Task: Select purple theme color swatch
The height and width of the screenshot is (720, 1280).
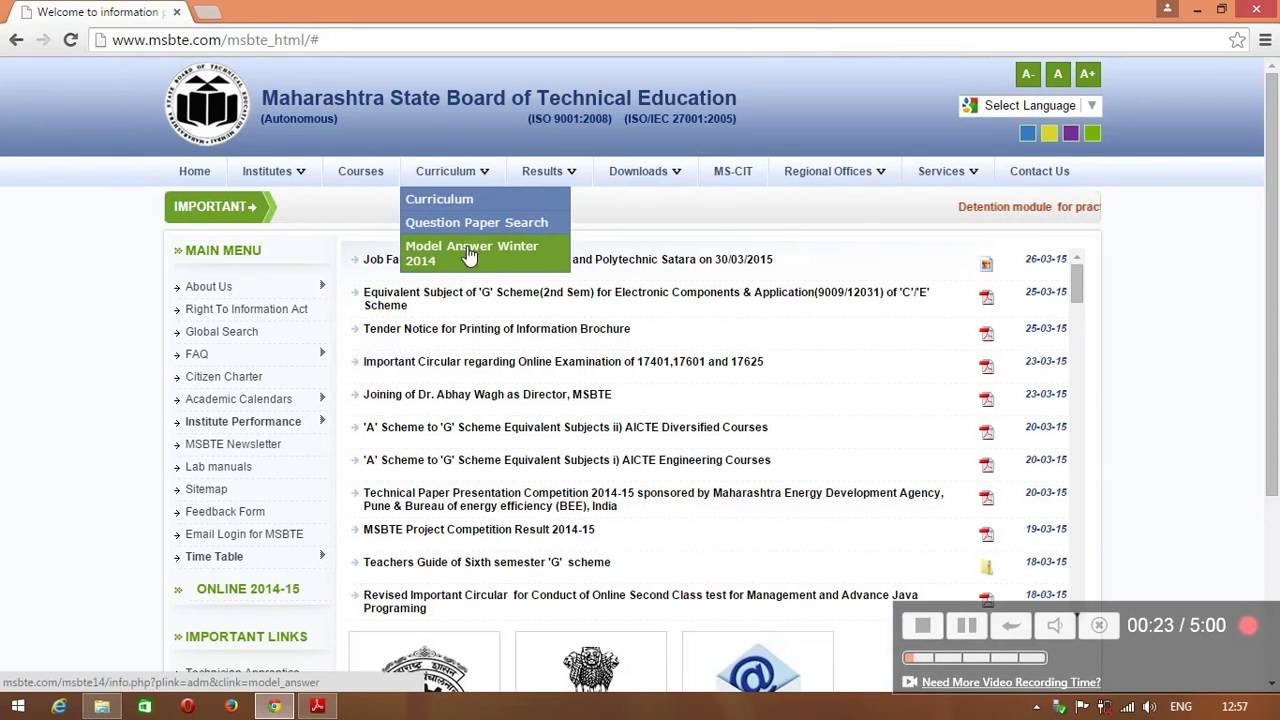Action: point(1071,133)
